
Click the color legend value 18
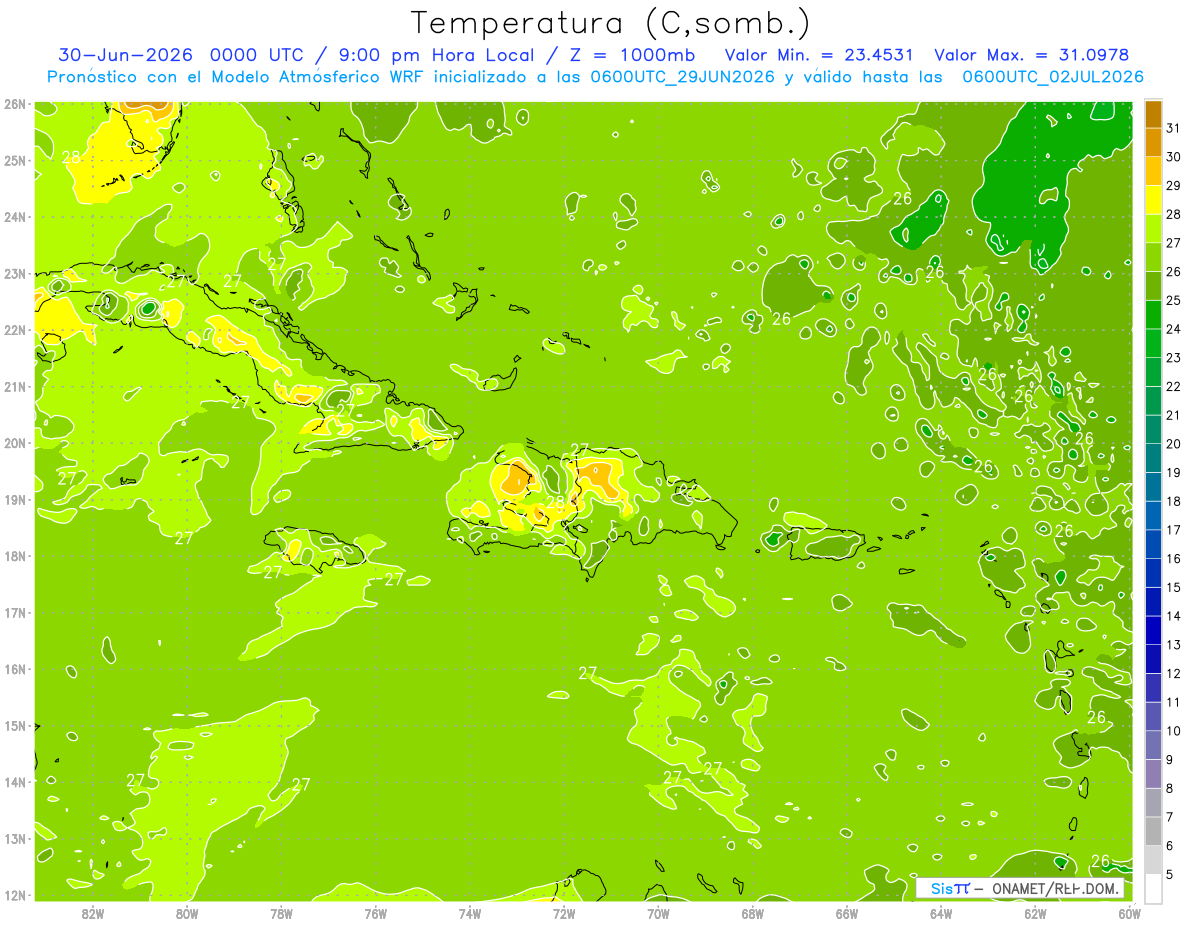pos(1173,501)
